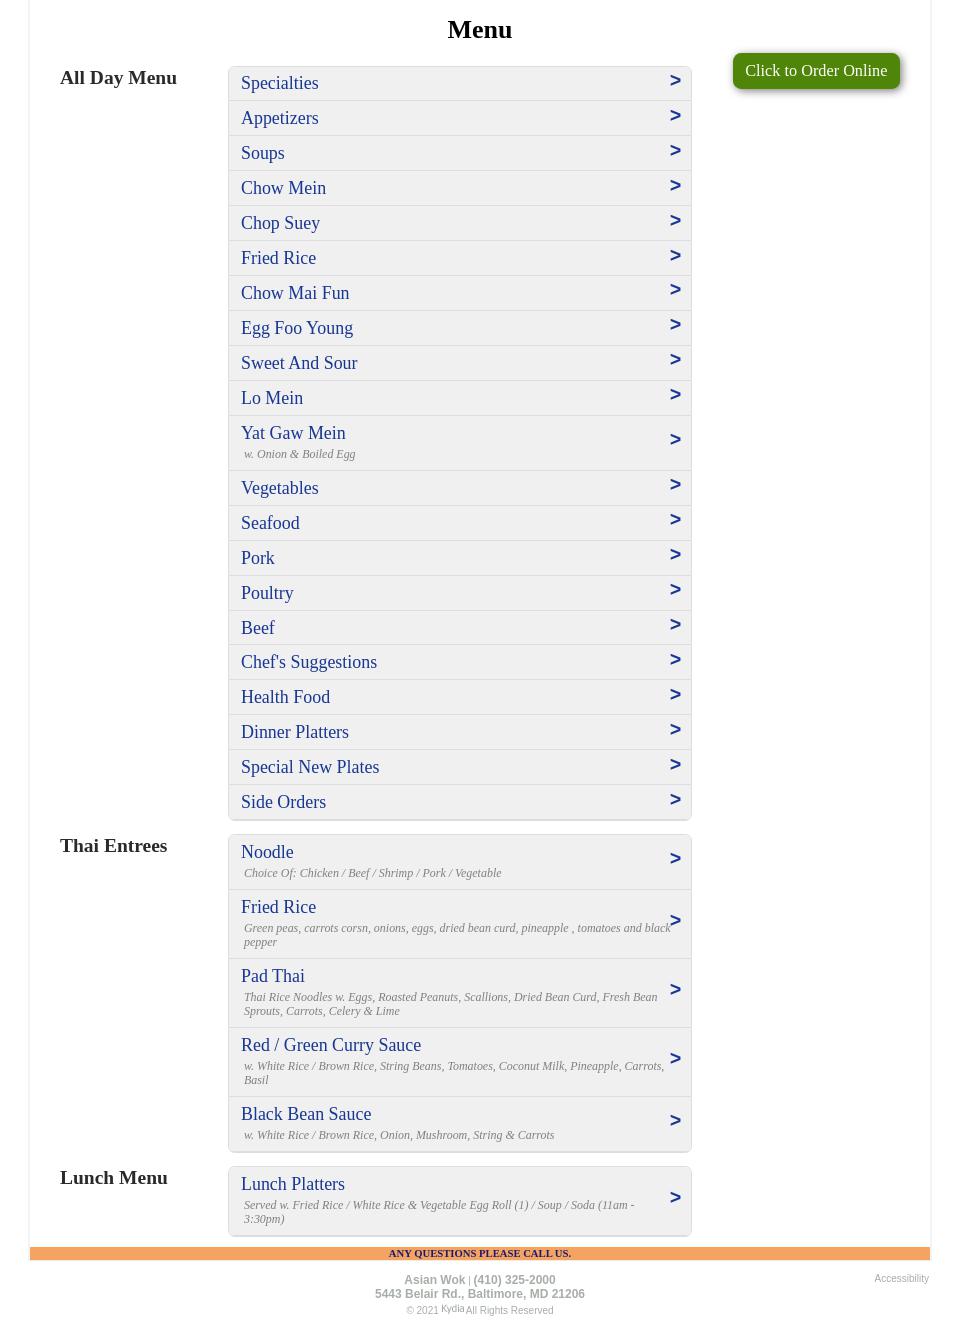This screenshot has height=1338, width=960.
Task: Click the chevron icon next to Lunch Platters
Action: click(675, 1198)
